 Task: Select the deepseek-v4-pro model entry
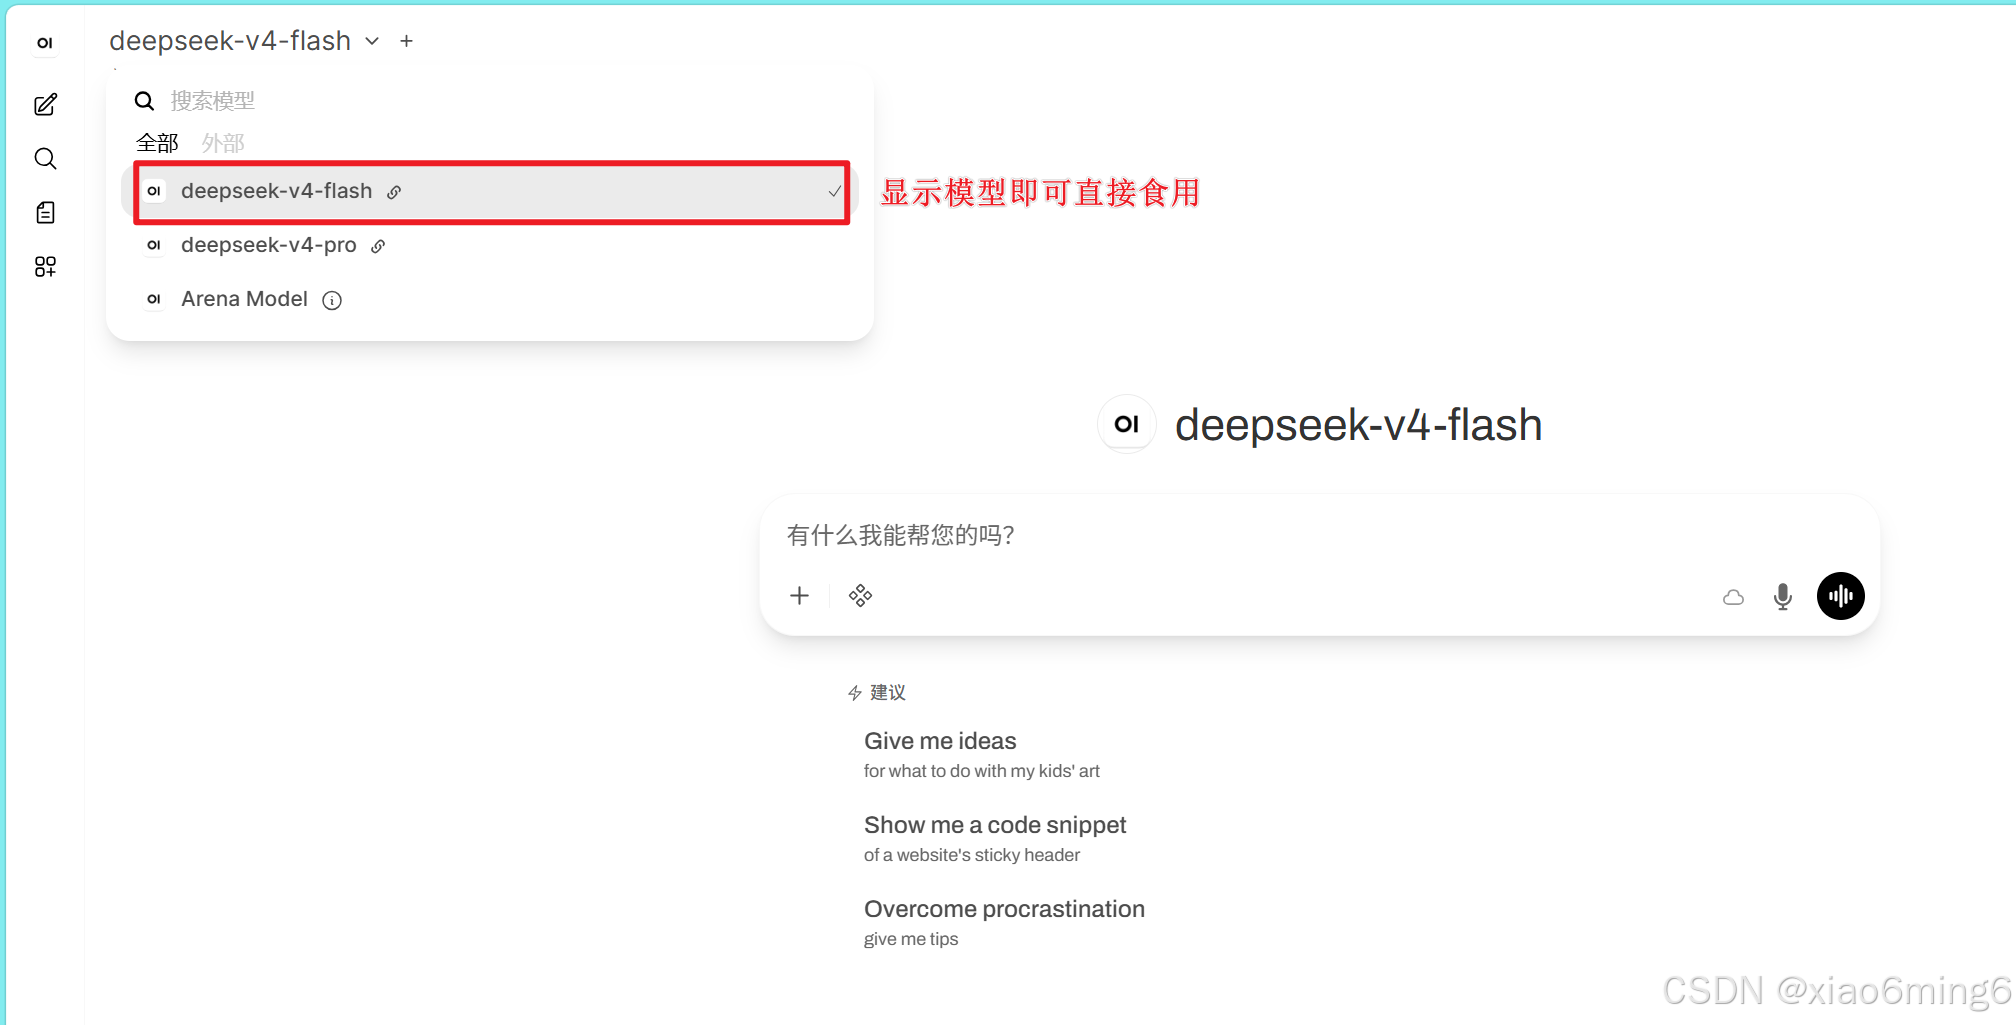point(490,245)
